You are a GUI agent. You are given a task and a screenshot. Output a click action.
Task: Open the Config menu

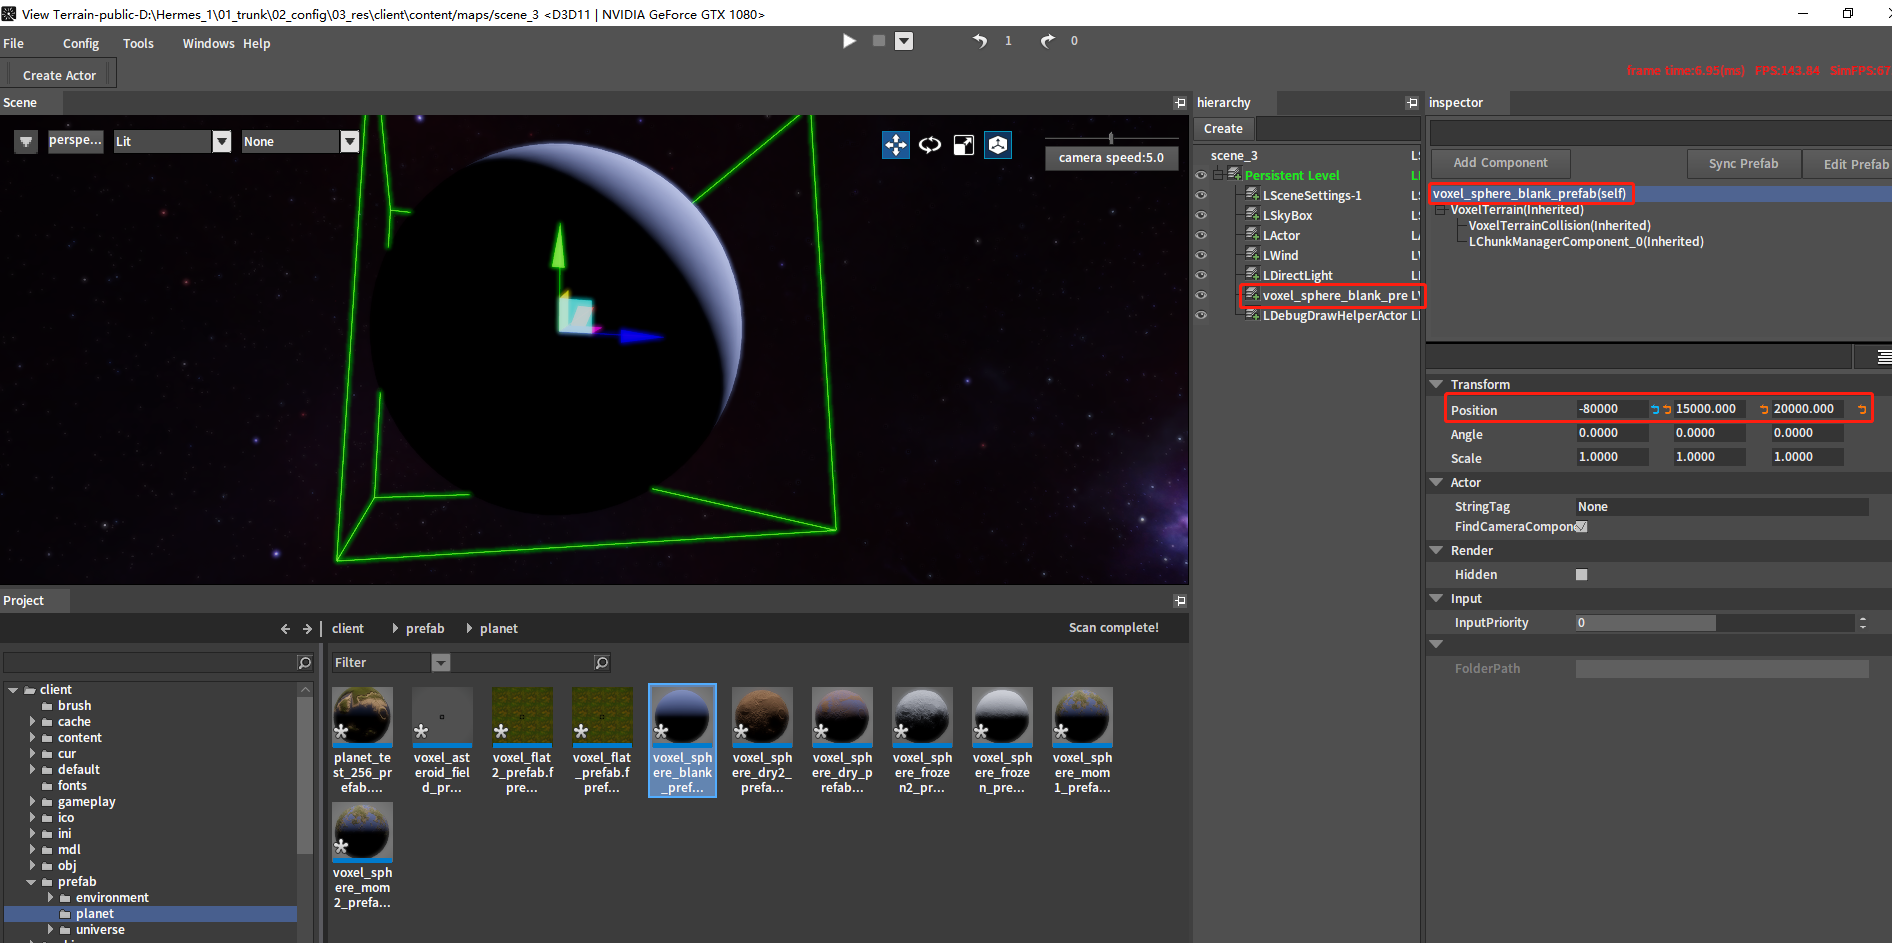(x=80, y=44)
